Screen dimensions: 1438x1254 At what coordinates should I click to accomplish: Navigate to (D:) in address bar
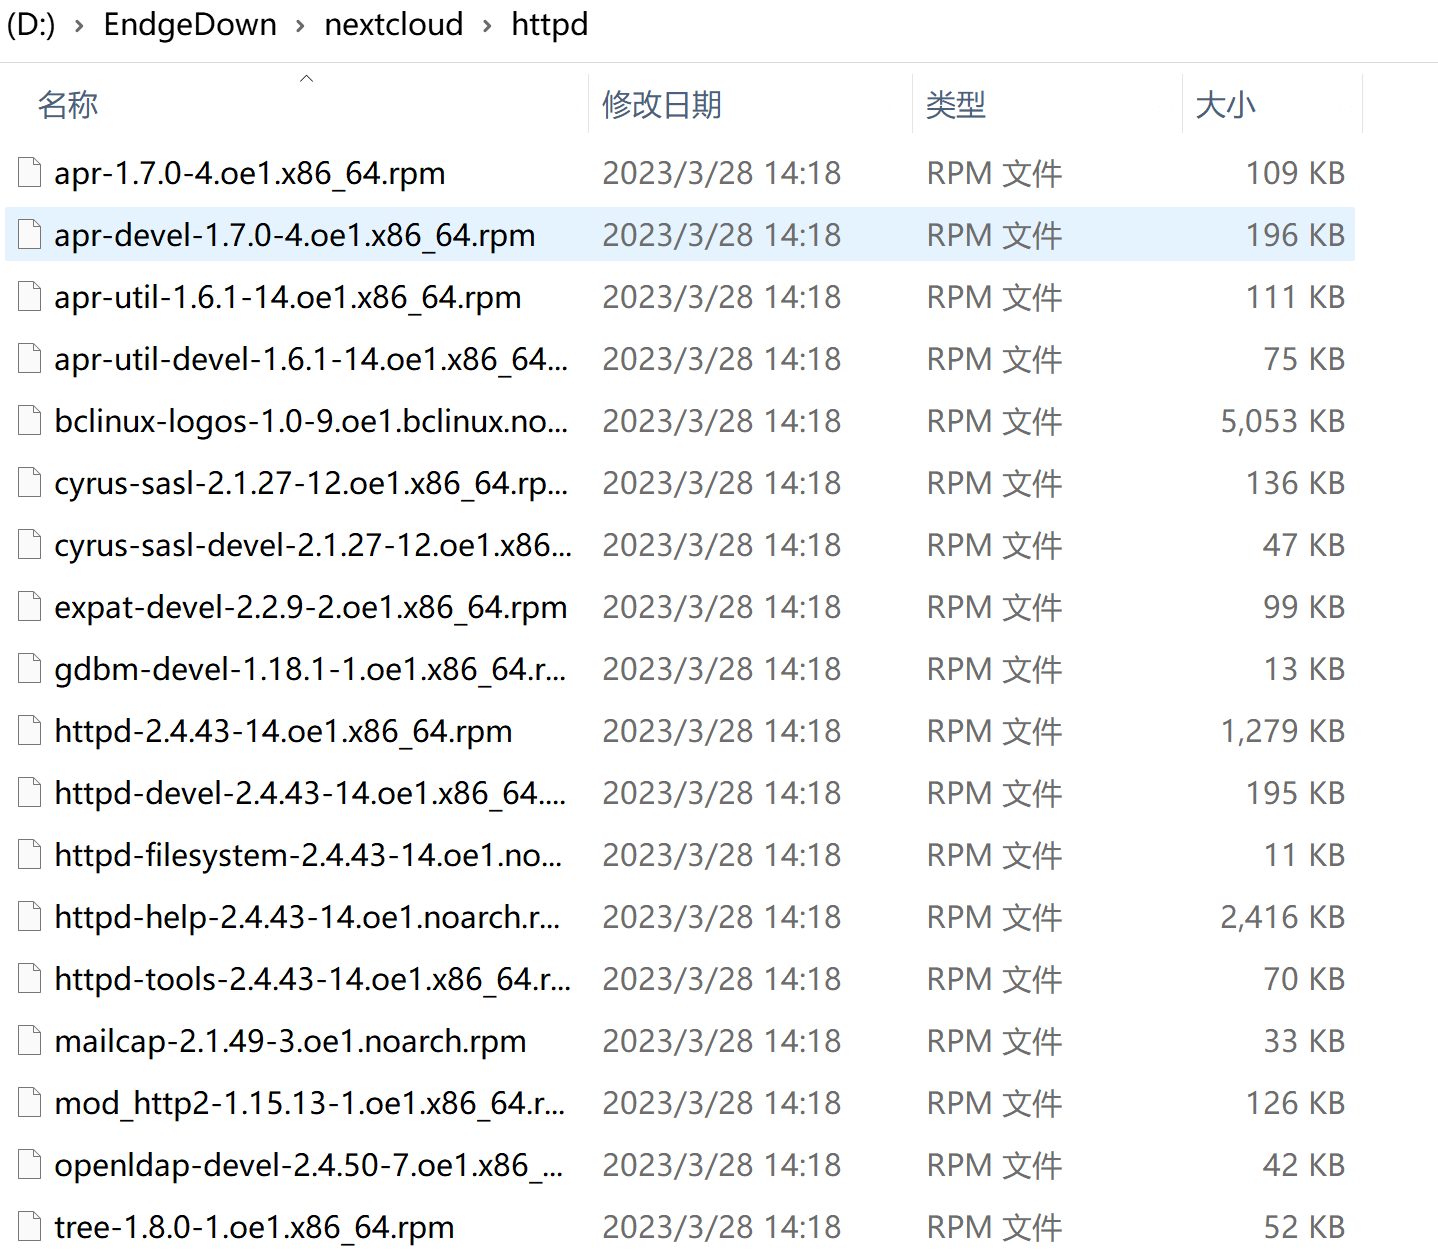[31, 25]
